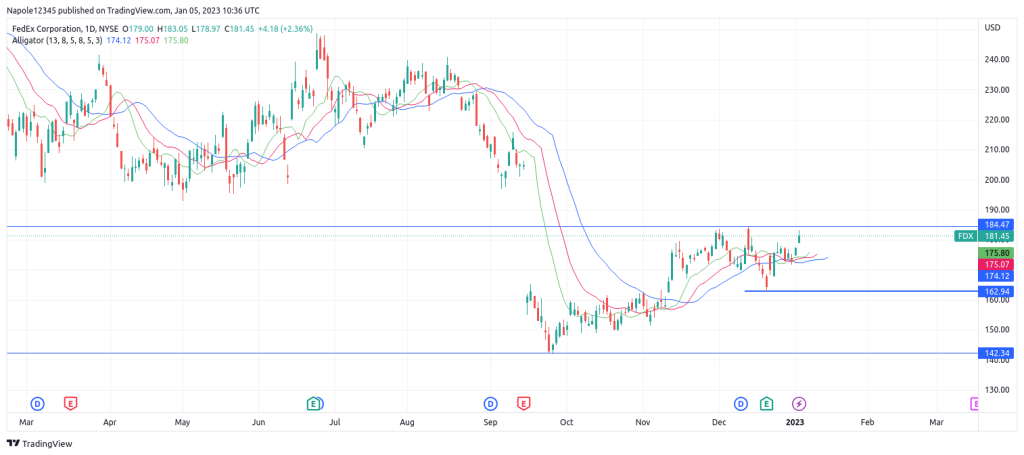Click the Apr label on time axis
This screenshot has width=1024, height=455.
click(x=109, y=423)
